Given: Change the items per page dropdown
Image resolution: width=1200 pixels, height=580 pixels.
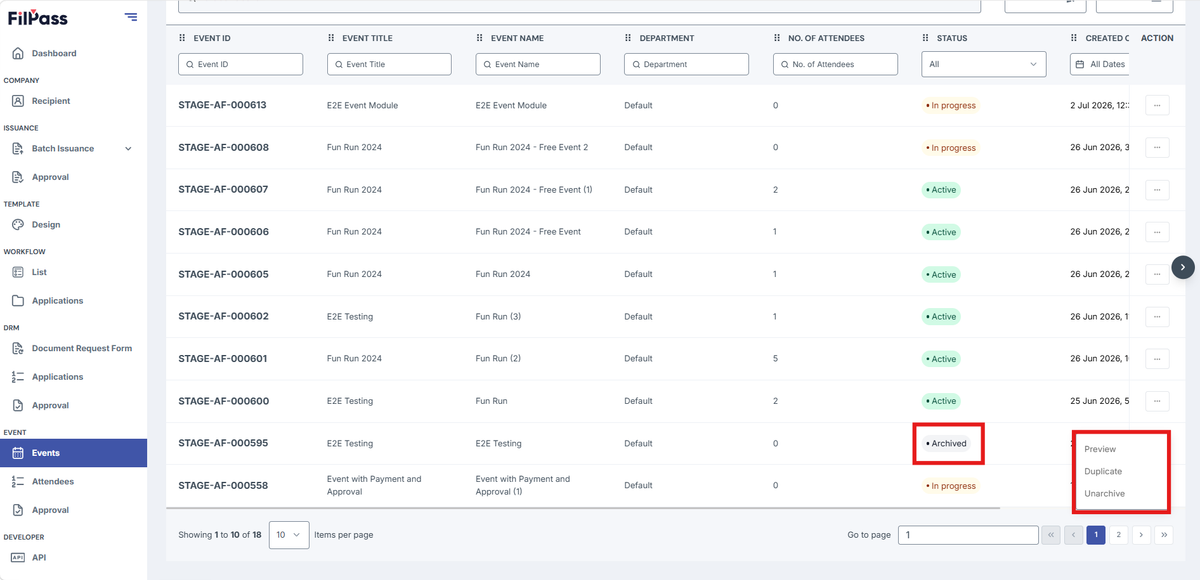Looking at the screenshot, I should 288,535.
